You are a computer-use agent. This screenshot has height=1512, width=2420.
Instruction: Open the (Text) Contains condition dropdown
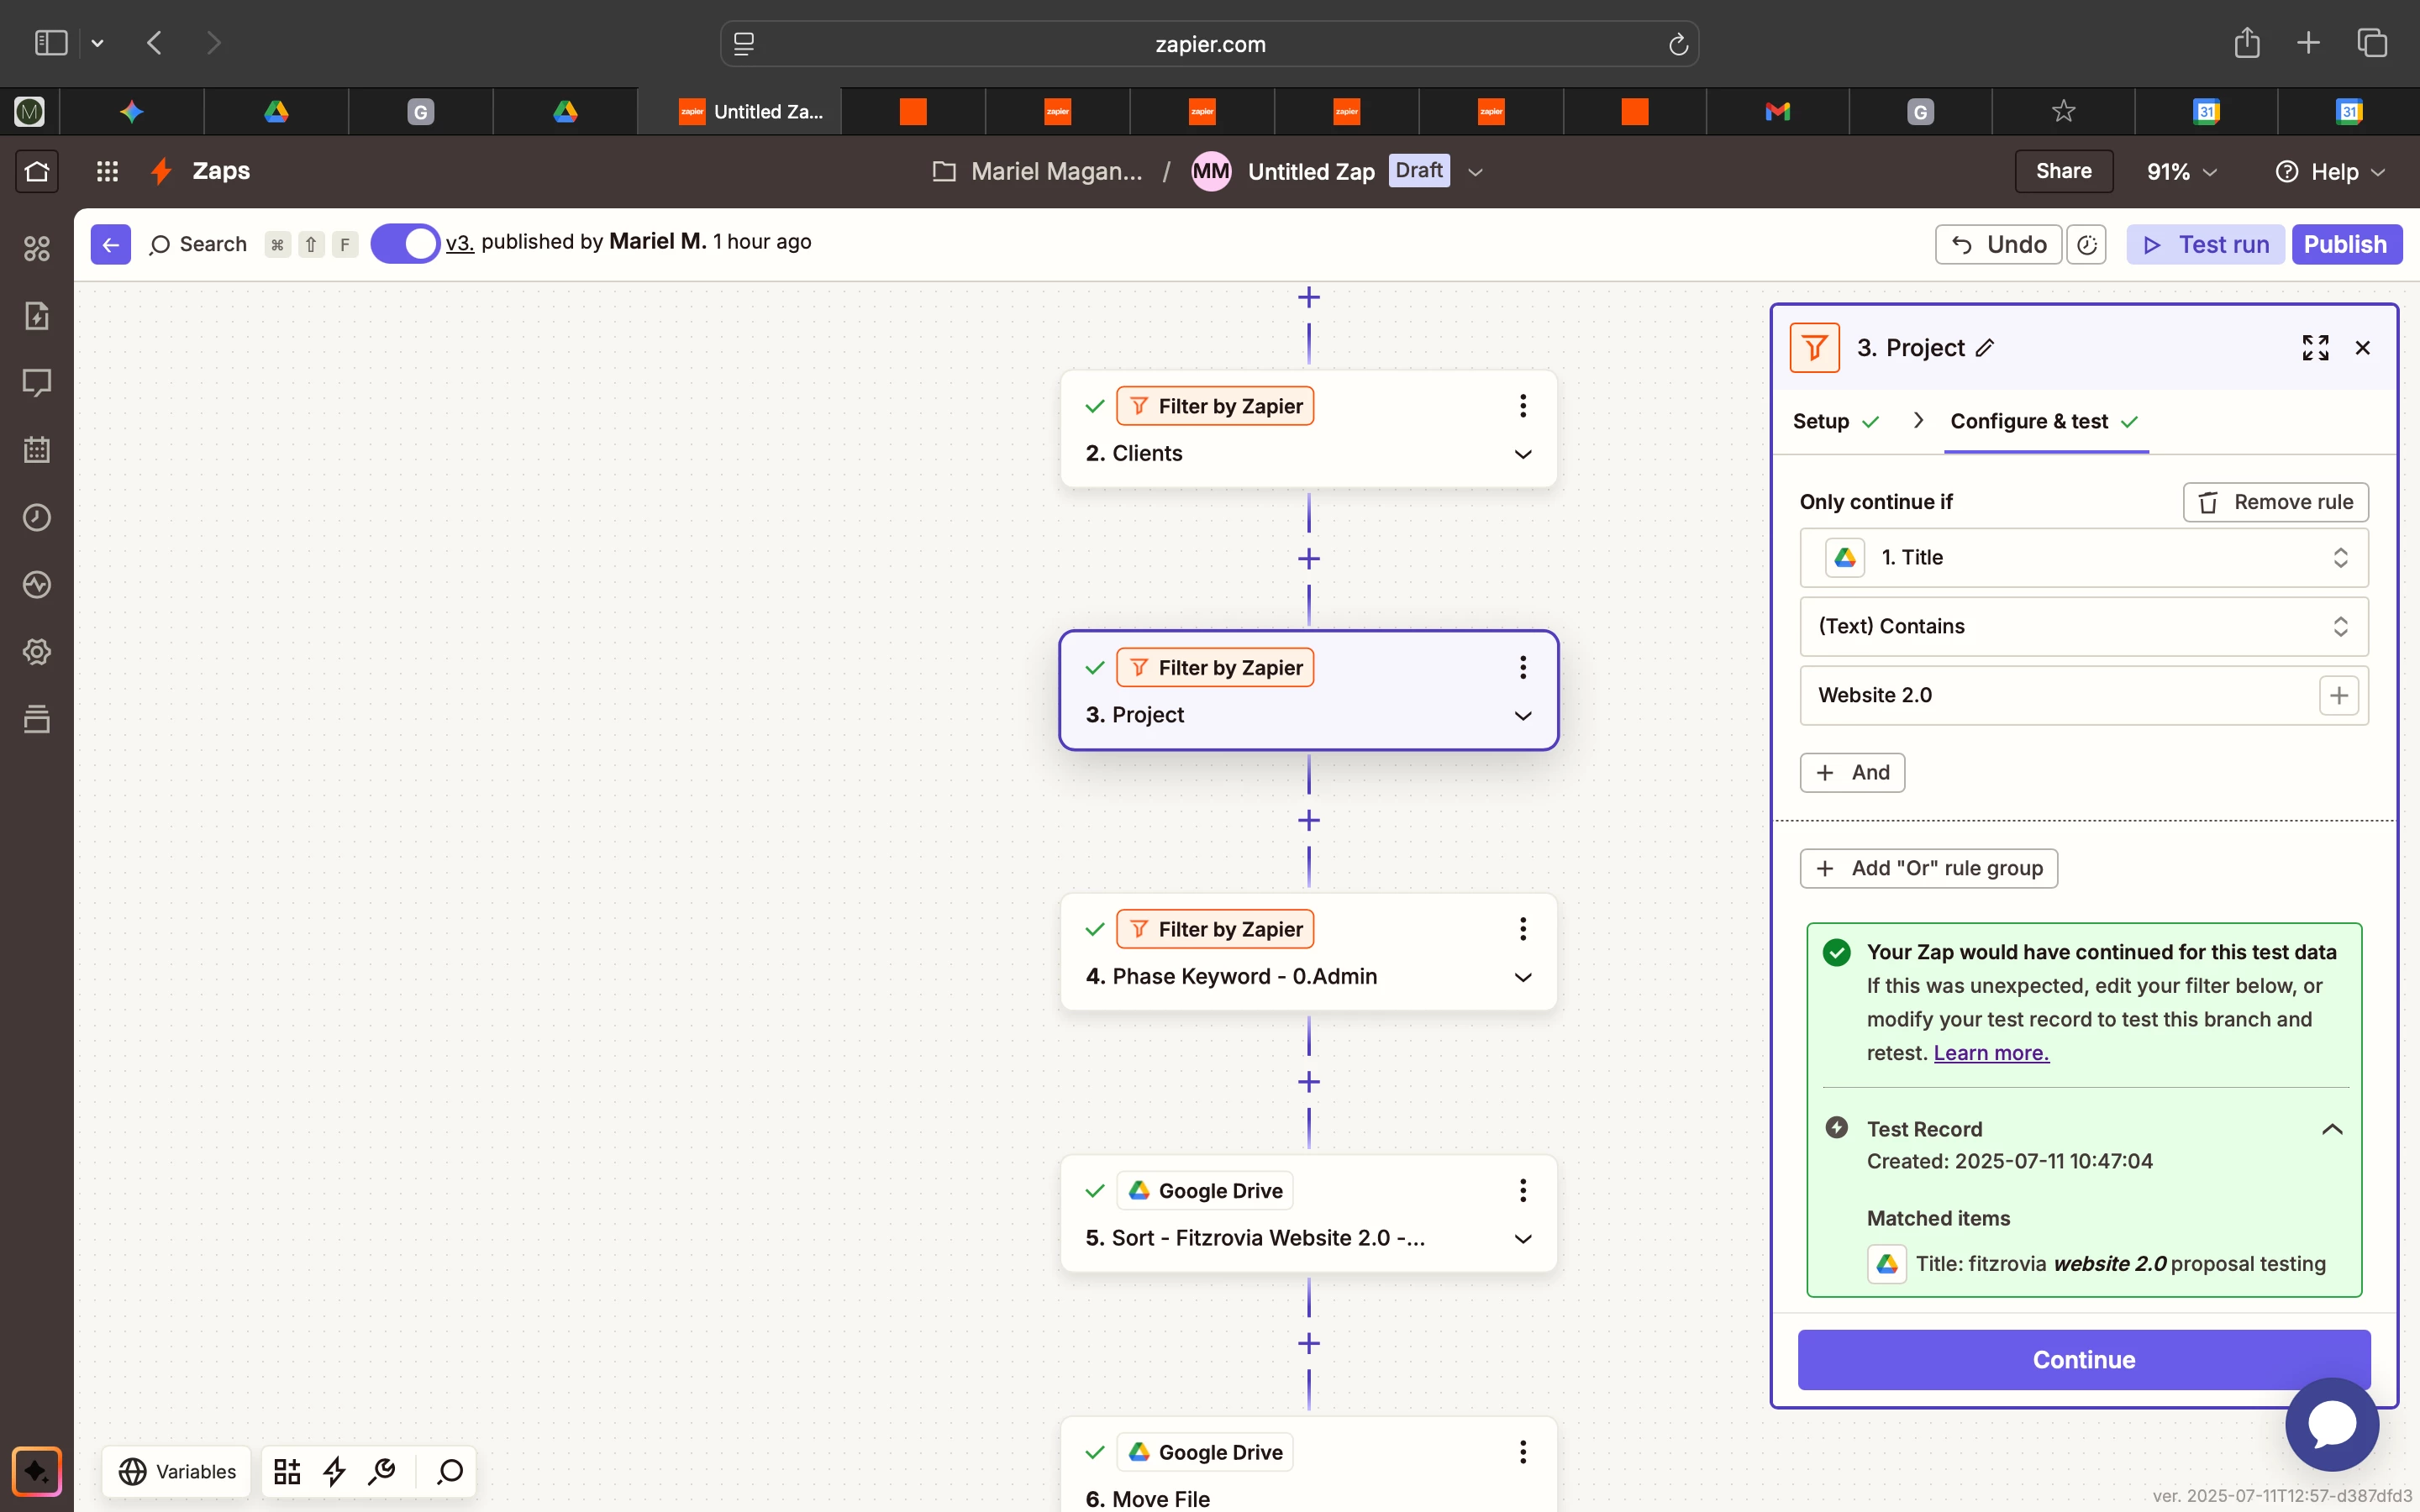[2083, 626]
